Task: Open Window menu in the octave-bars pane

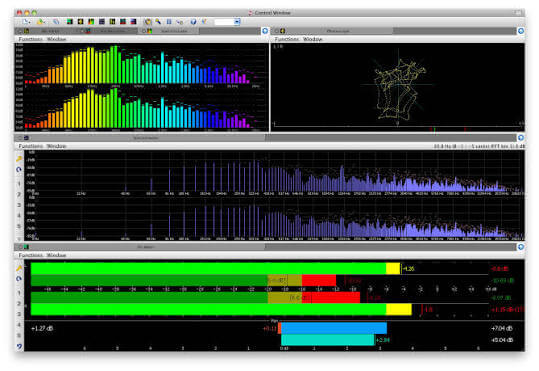Action: 56,39
